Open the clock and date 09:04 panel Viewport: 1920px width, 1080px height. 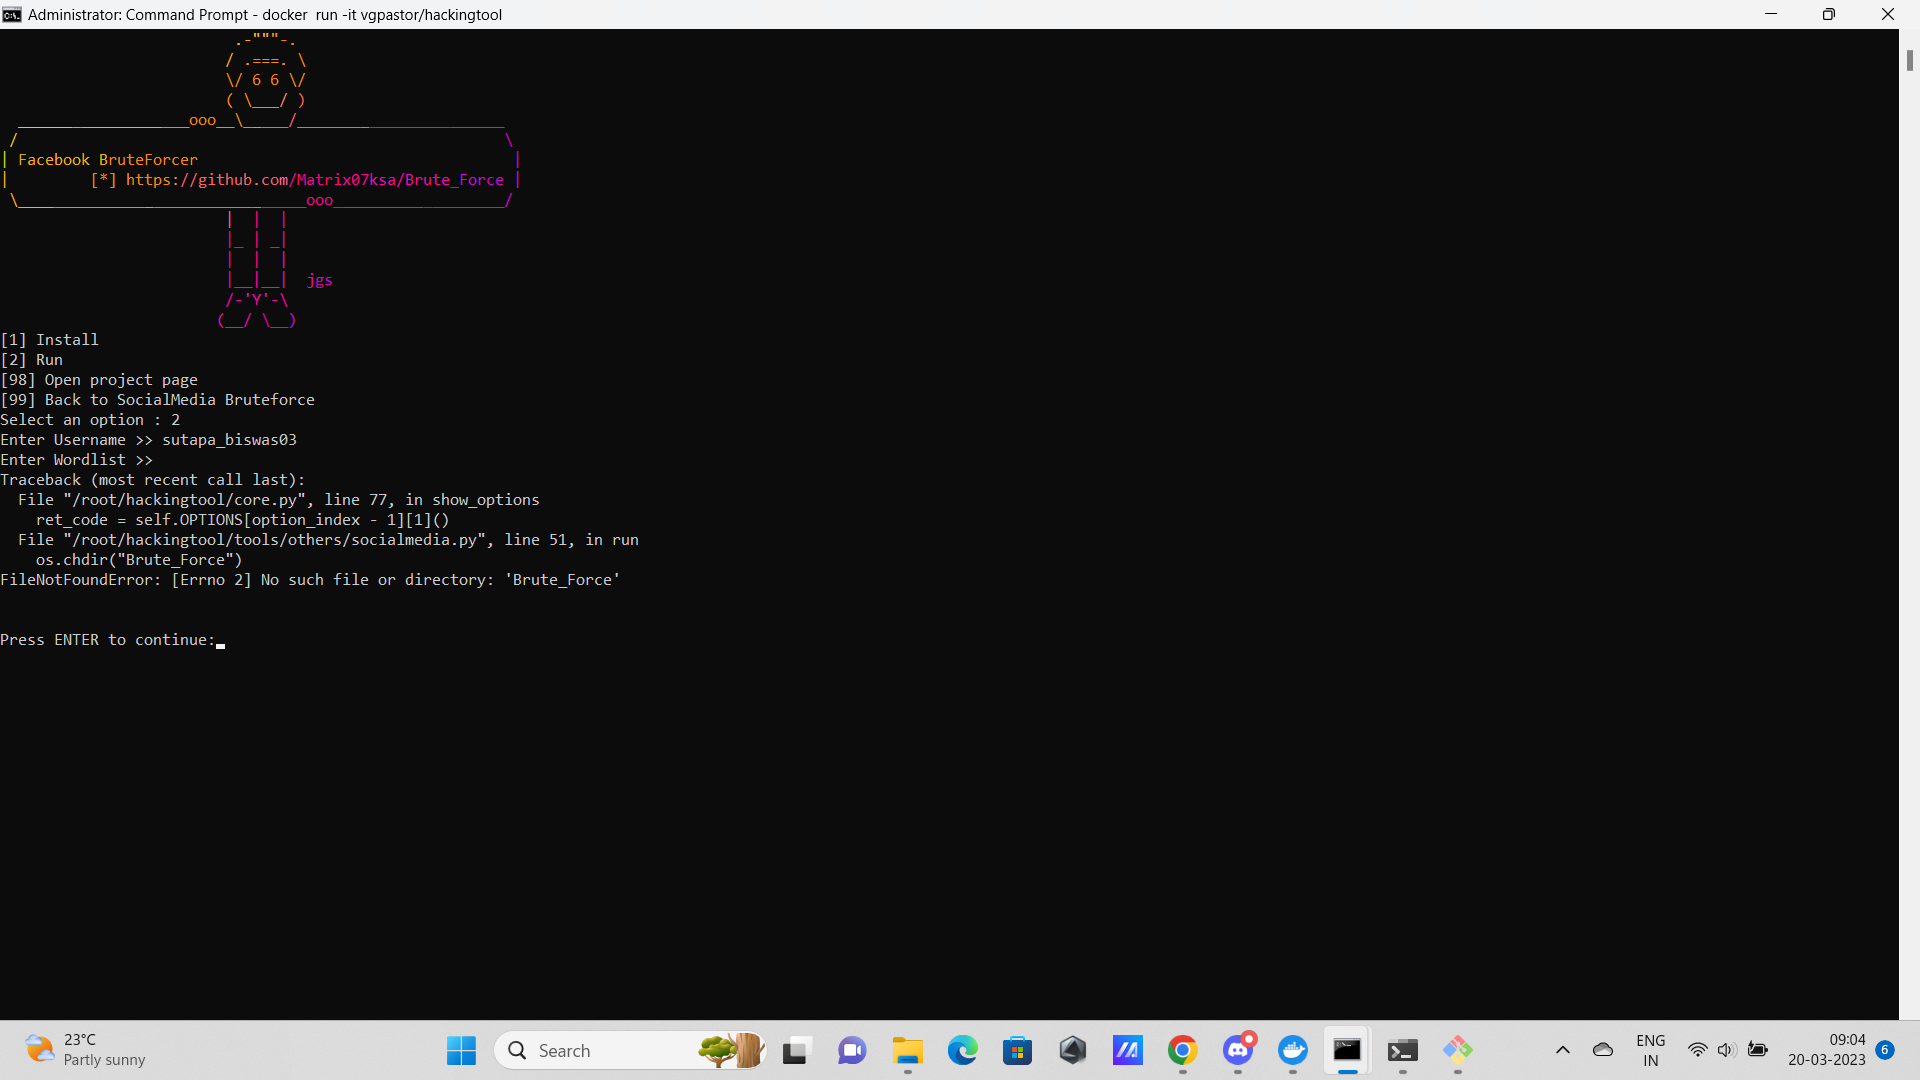pyautogui.click(x=1827, y=1050)
